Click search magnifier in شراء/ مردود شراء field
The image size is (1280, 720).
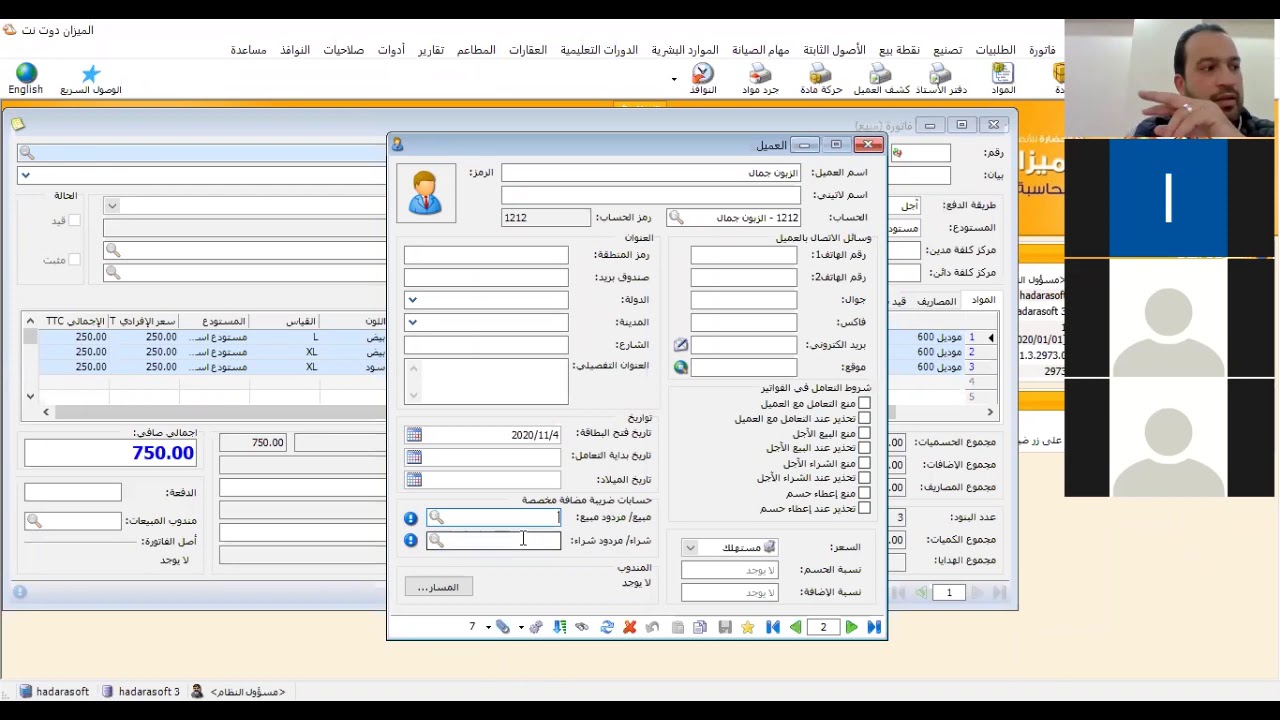tap(436, 540)
